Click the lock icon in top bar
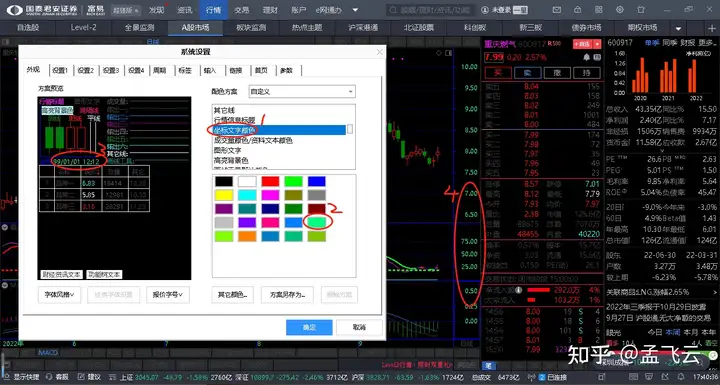Screen dimensions: 720x385 tap(578, 10)
